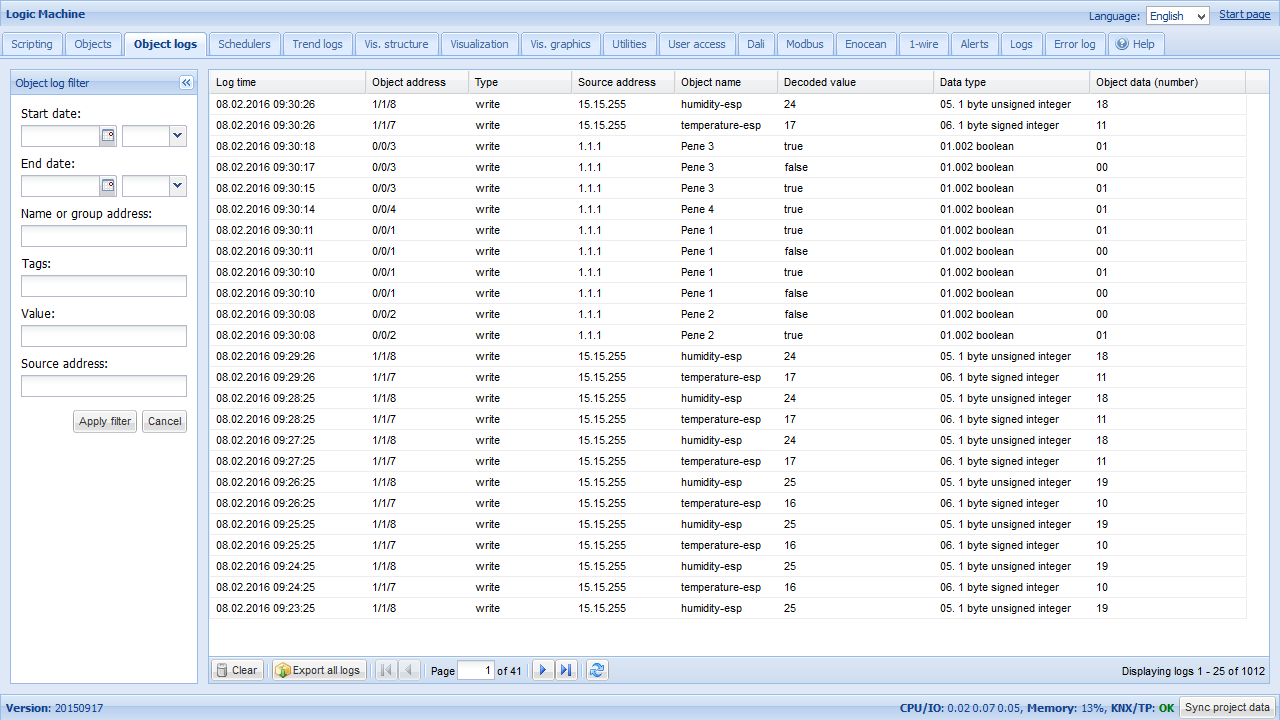Select the log time 08.02.2016 09:30:17

click(265, 167)
